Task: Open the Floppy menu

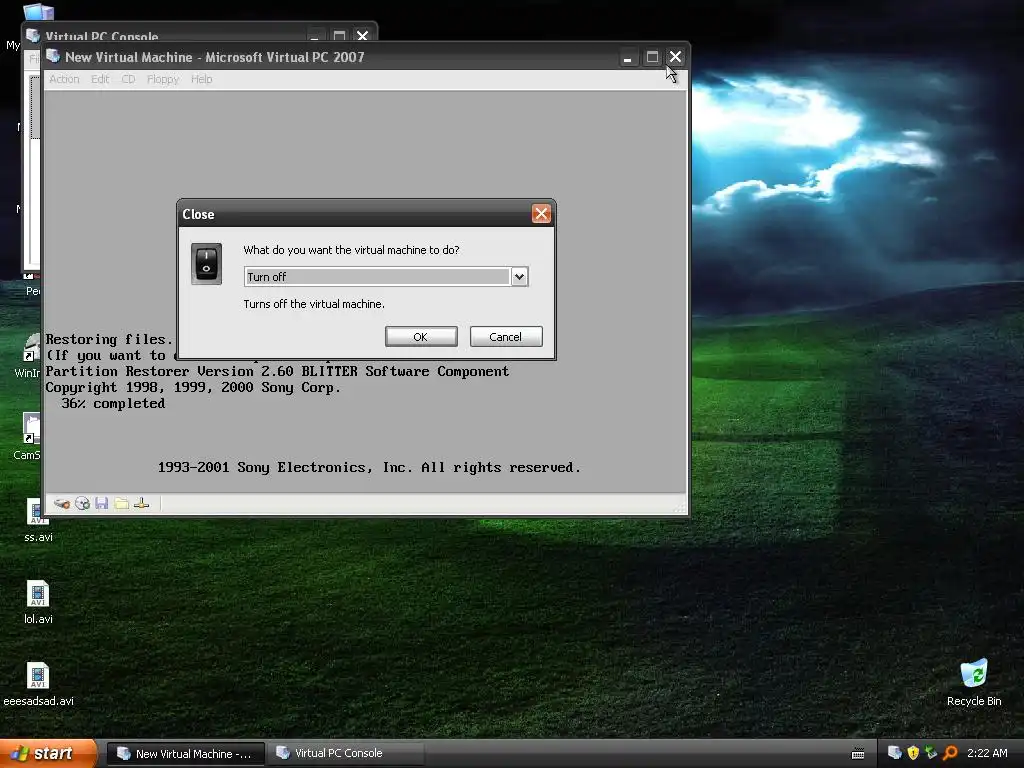Action: tap(163, 79)
